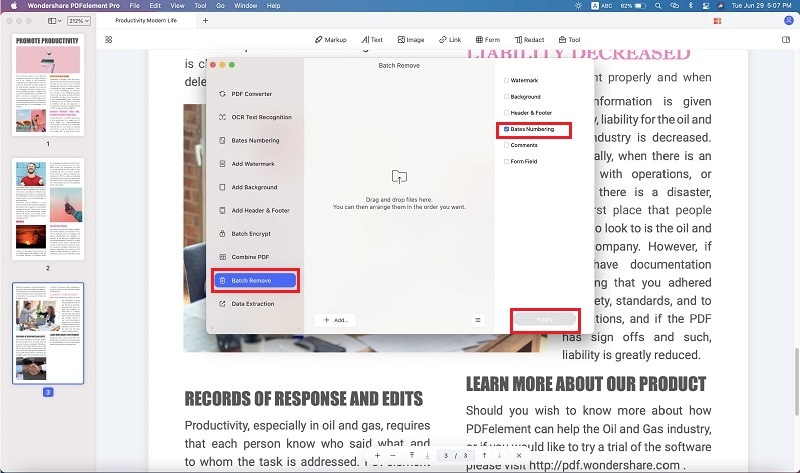Uncheck the Bates Numbering checkbox
800x473 pixels.
tap(506, 129)
